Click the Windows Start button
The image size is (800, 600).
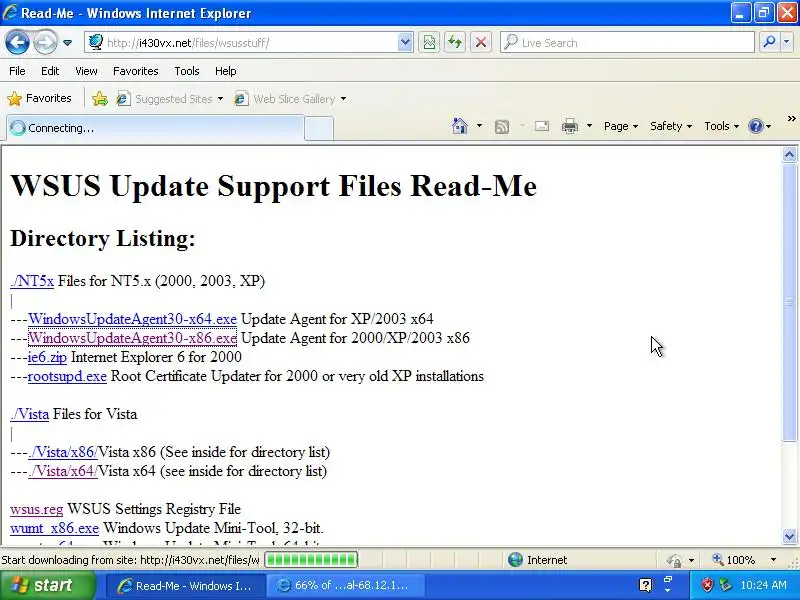47,585
